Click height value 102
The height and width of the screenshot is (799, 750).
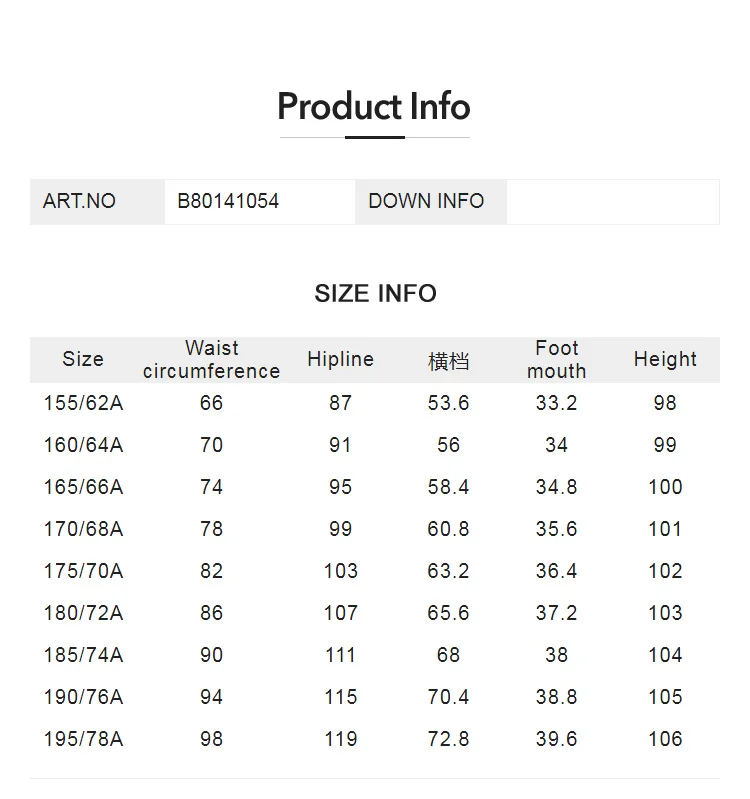(x=665, y=571)
